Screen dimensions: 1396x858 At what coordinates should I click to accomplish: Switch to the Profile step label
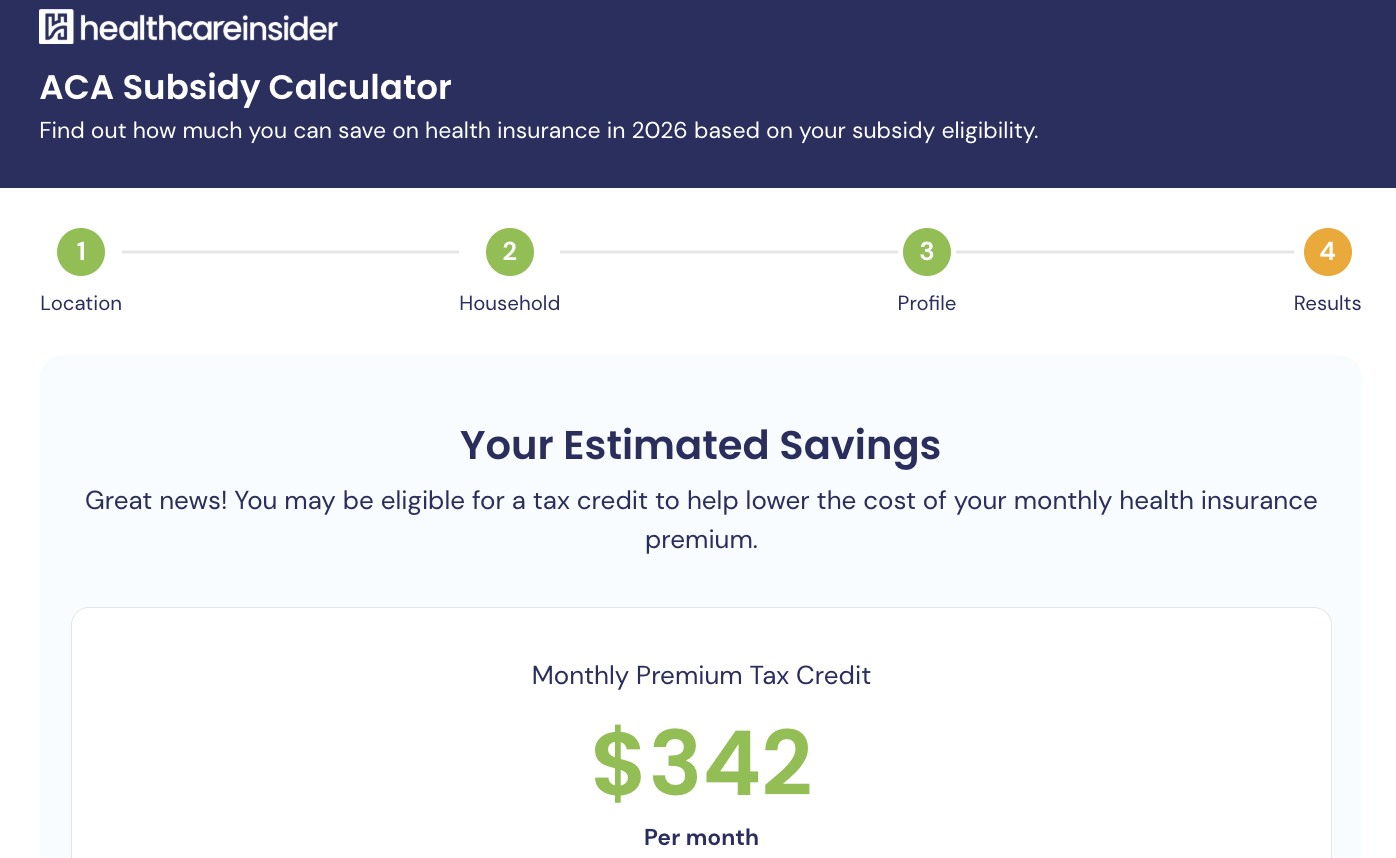pos(927,303)
